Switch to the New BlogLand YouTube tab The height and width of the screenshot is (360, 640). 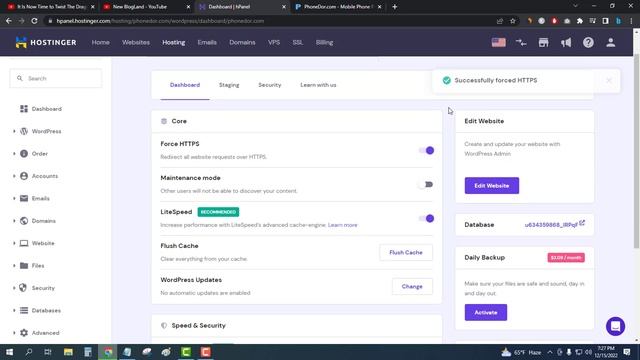[x=146, y=7]
